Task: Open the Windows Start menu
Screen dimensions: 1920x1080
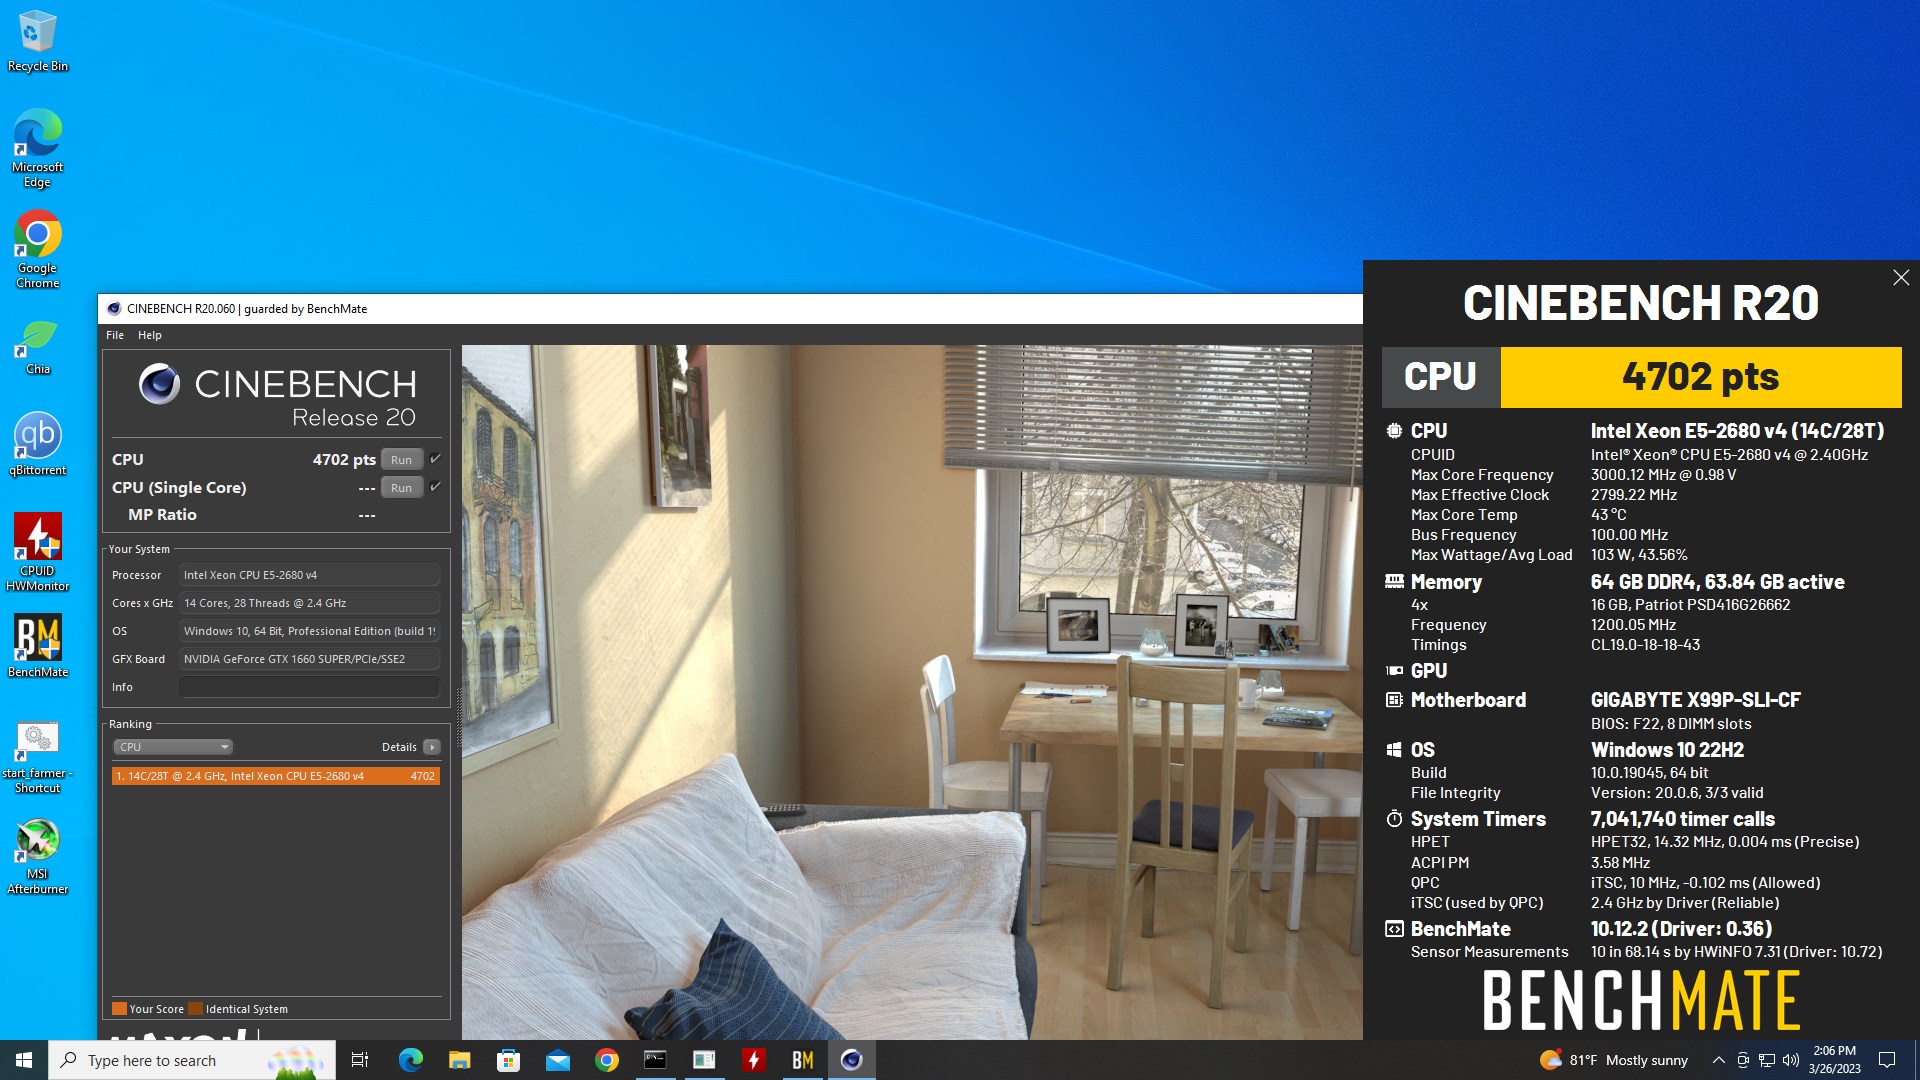Action: coord(24,1060)
